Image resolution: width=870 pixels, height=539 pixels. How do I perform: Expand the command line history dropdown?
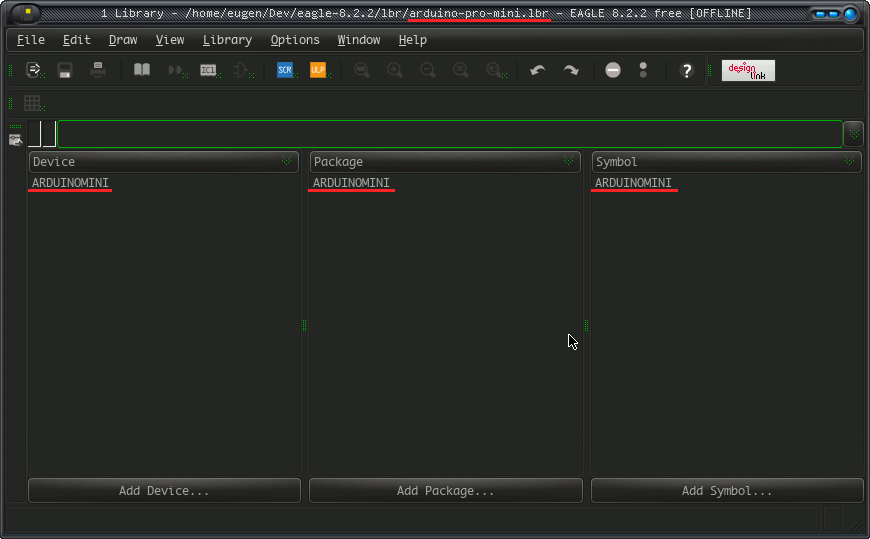click(x=853, y=134)
